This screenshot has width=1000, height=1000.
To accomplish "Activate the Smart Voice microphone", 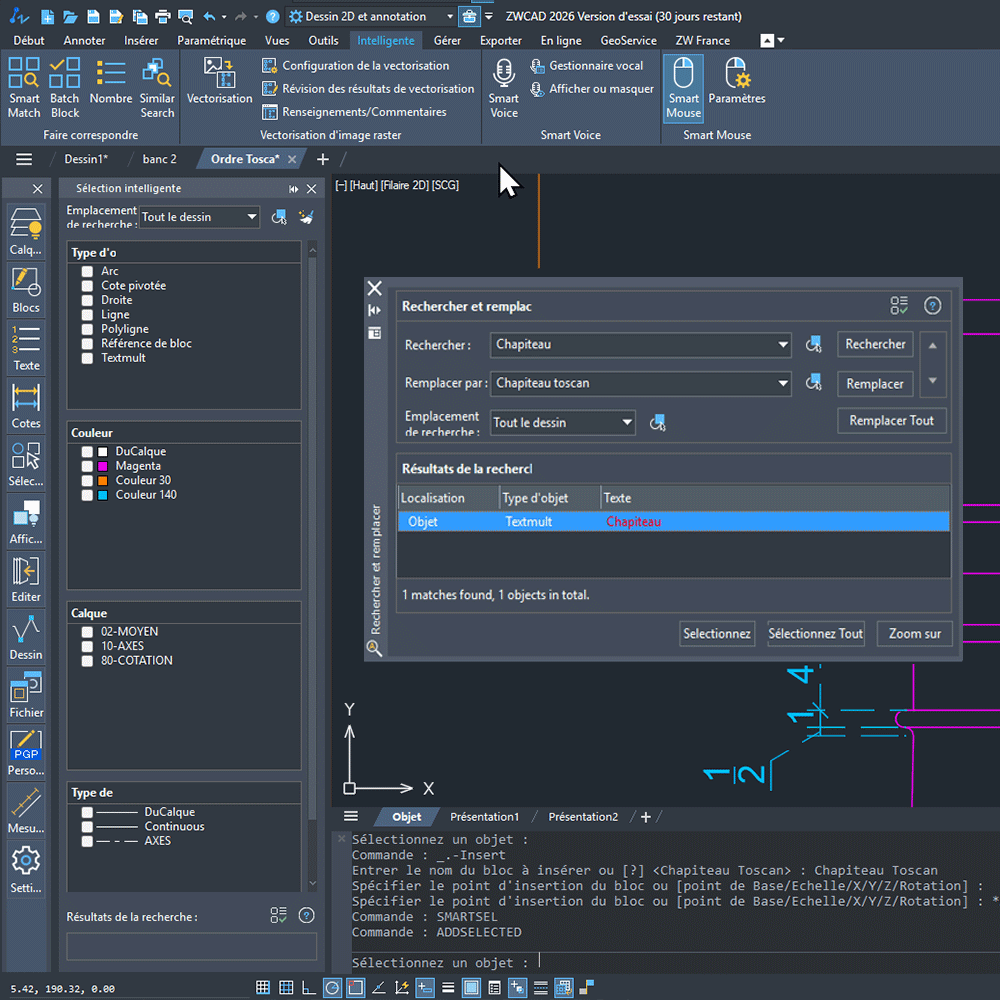I will (504, 87).
